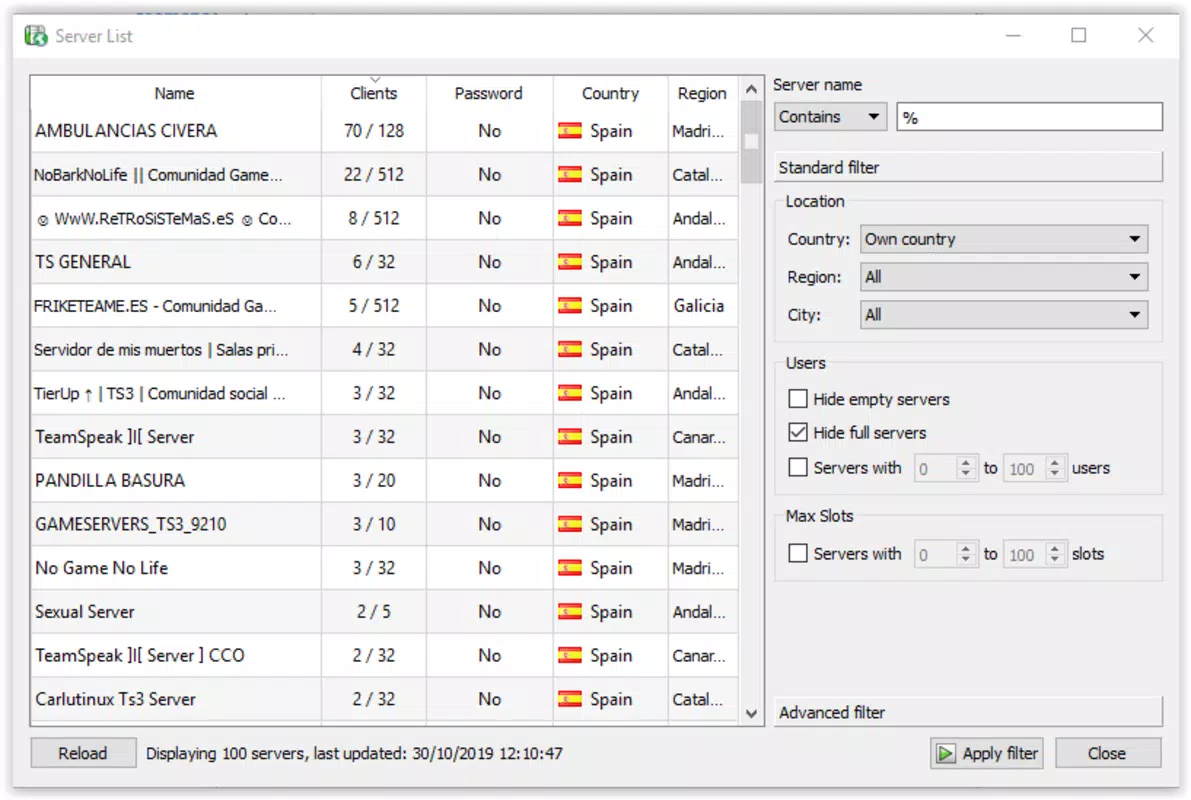Uncheck Hide full servers checkbox
Image resolution: width=1191 pixels, height=800 pixels.
pos(798,432)
